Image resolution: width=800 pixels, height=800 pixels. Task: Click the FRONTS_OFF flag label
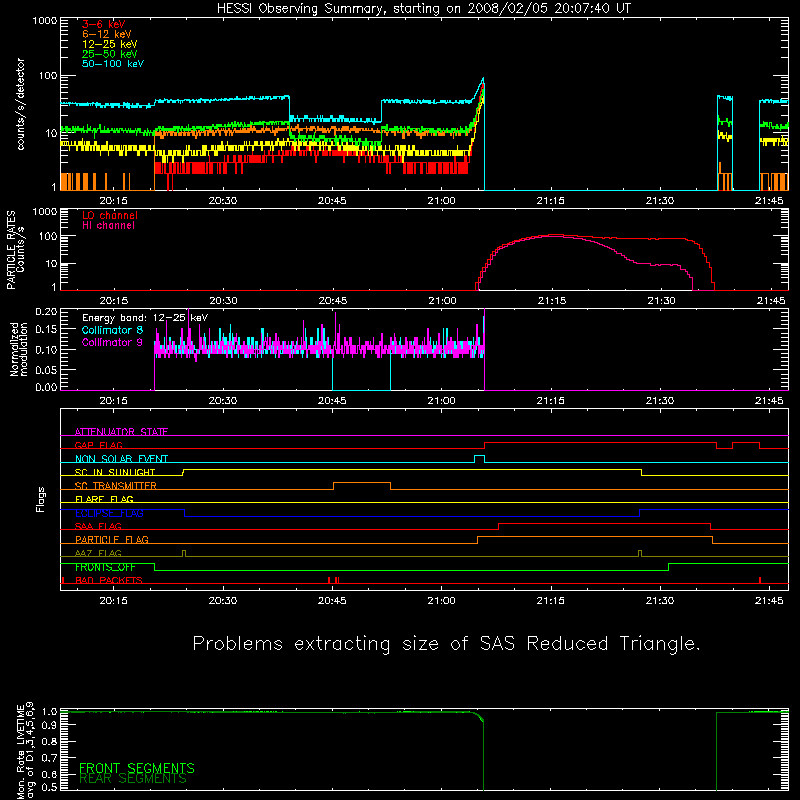[105, 567]
